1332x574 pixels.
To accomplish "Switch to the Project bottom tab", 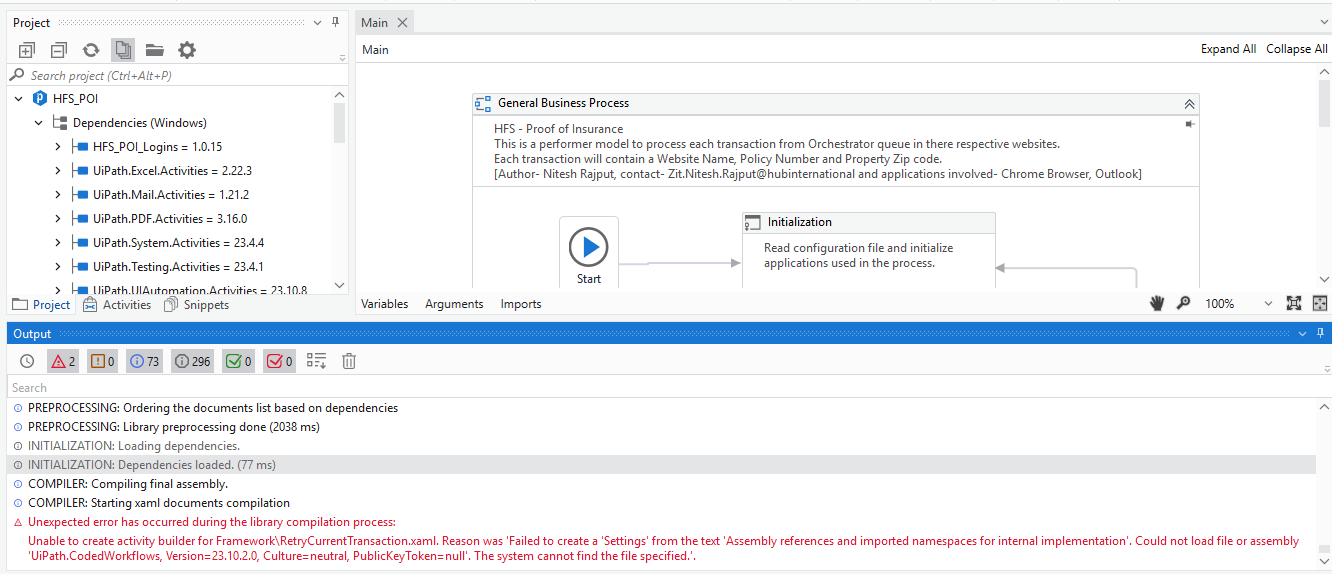I will (x=41, y=305).
